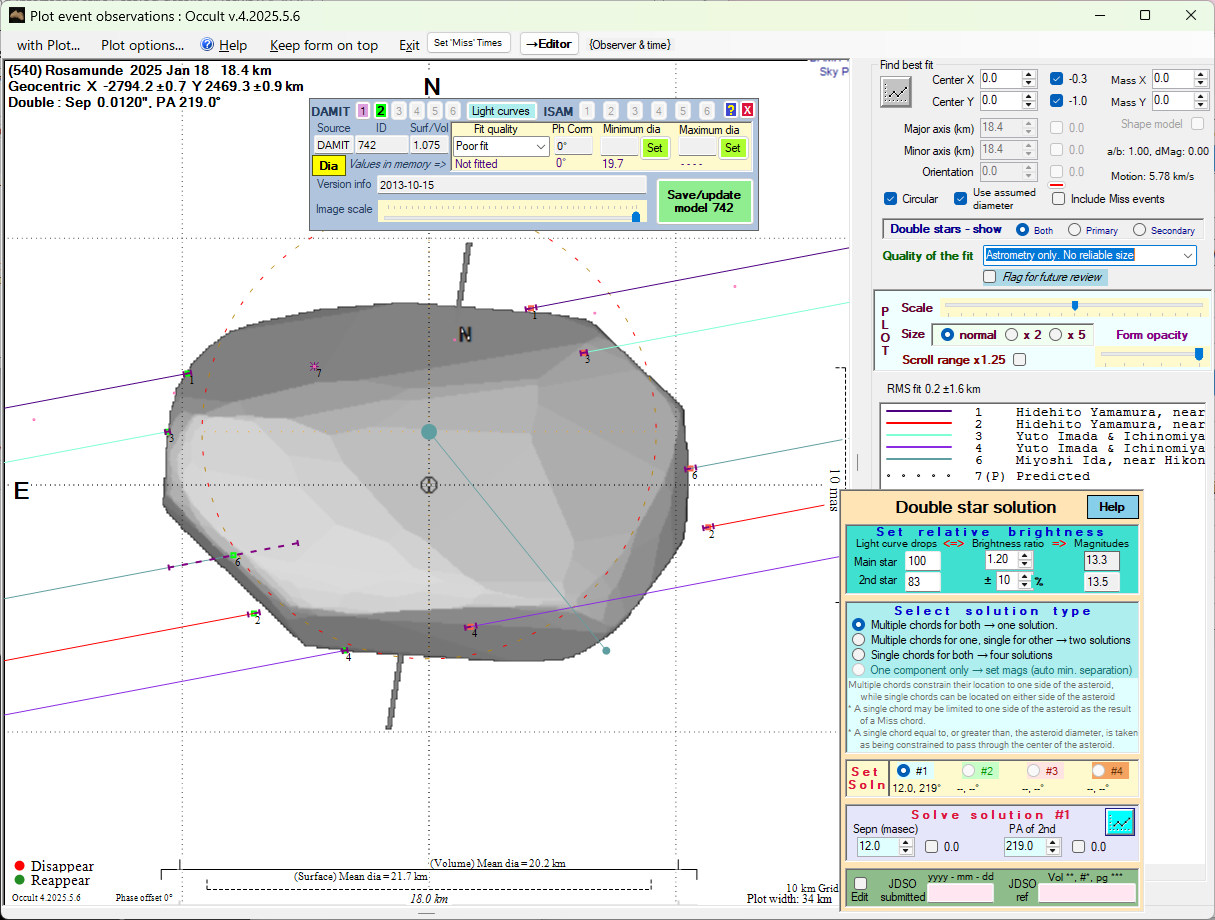Click Save/update model 742
The height and width of the screenshot is (920, 1215).
tap(704, 200)
